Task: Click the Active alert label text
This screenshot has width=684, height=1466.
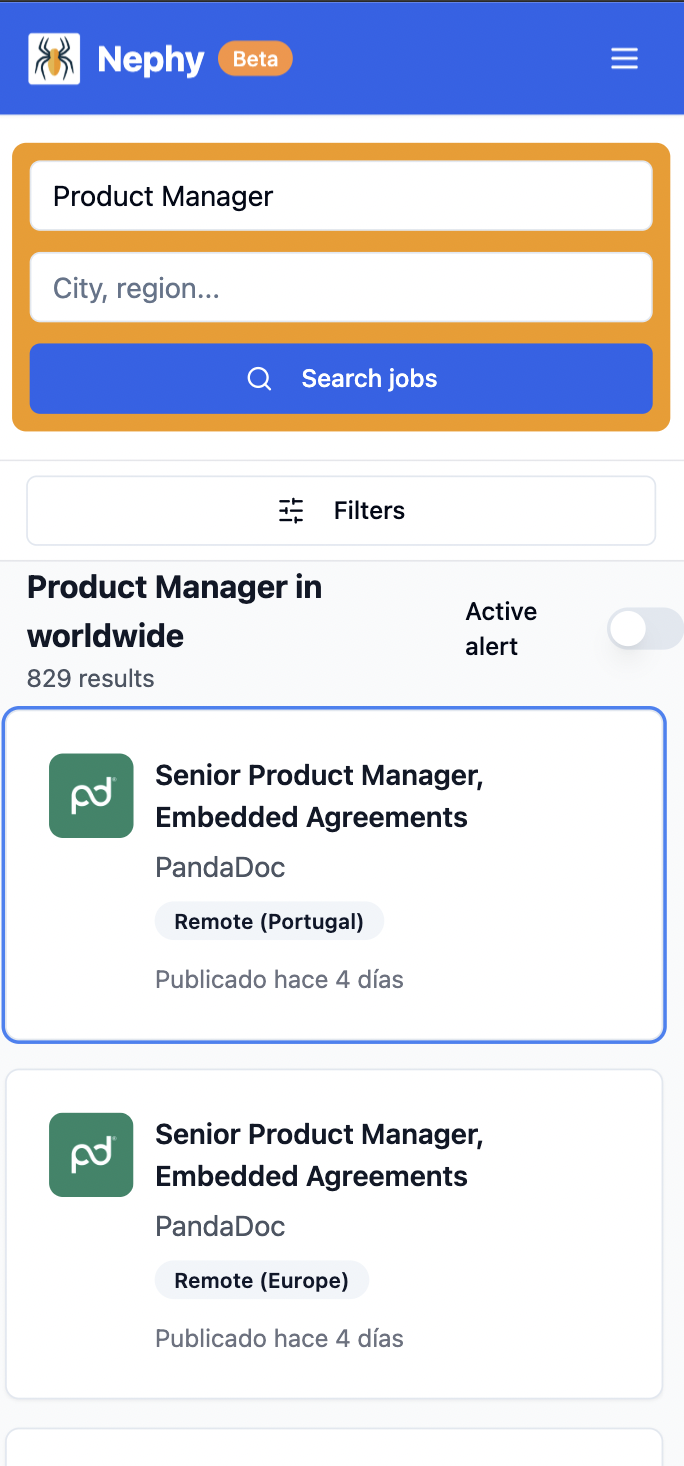Action: (x=500, y=628)
